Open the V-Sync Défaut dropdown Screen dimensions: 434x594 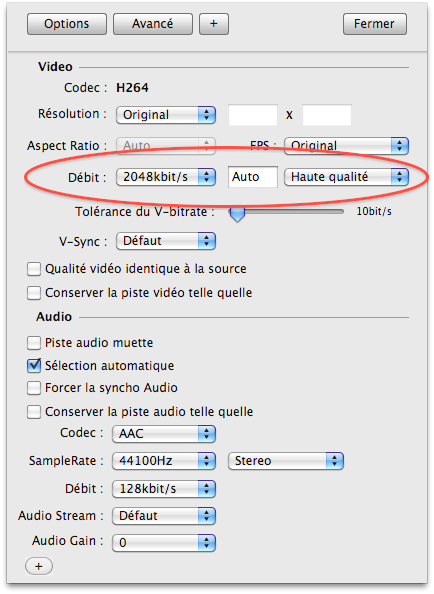[166, 241]
